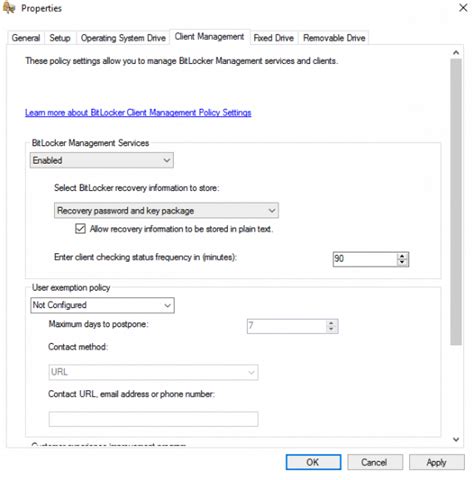Click the scroll up arrow of the scrollbar
Screen dimensions: 474x480
point(456,53)
